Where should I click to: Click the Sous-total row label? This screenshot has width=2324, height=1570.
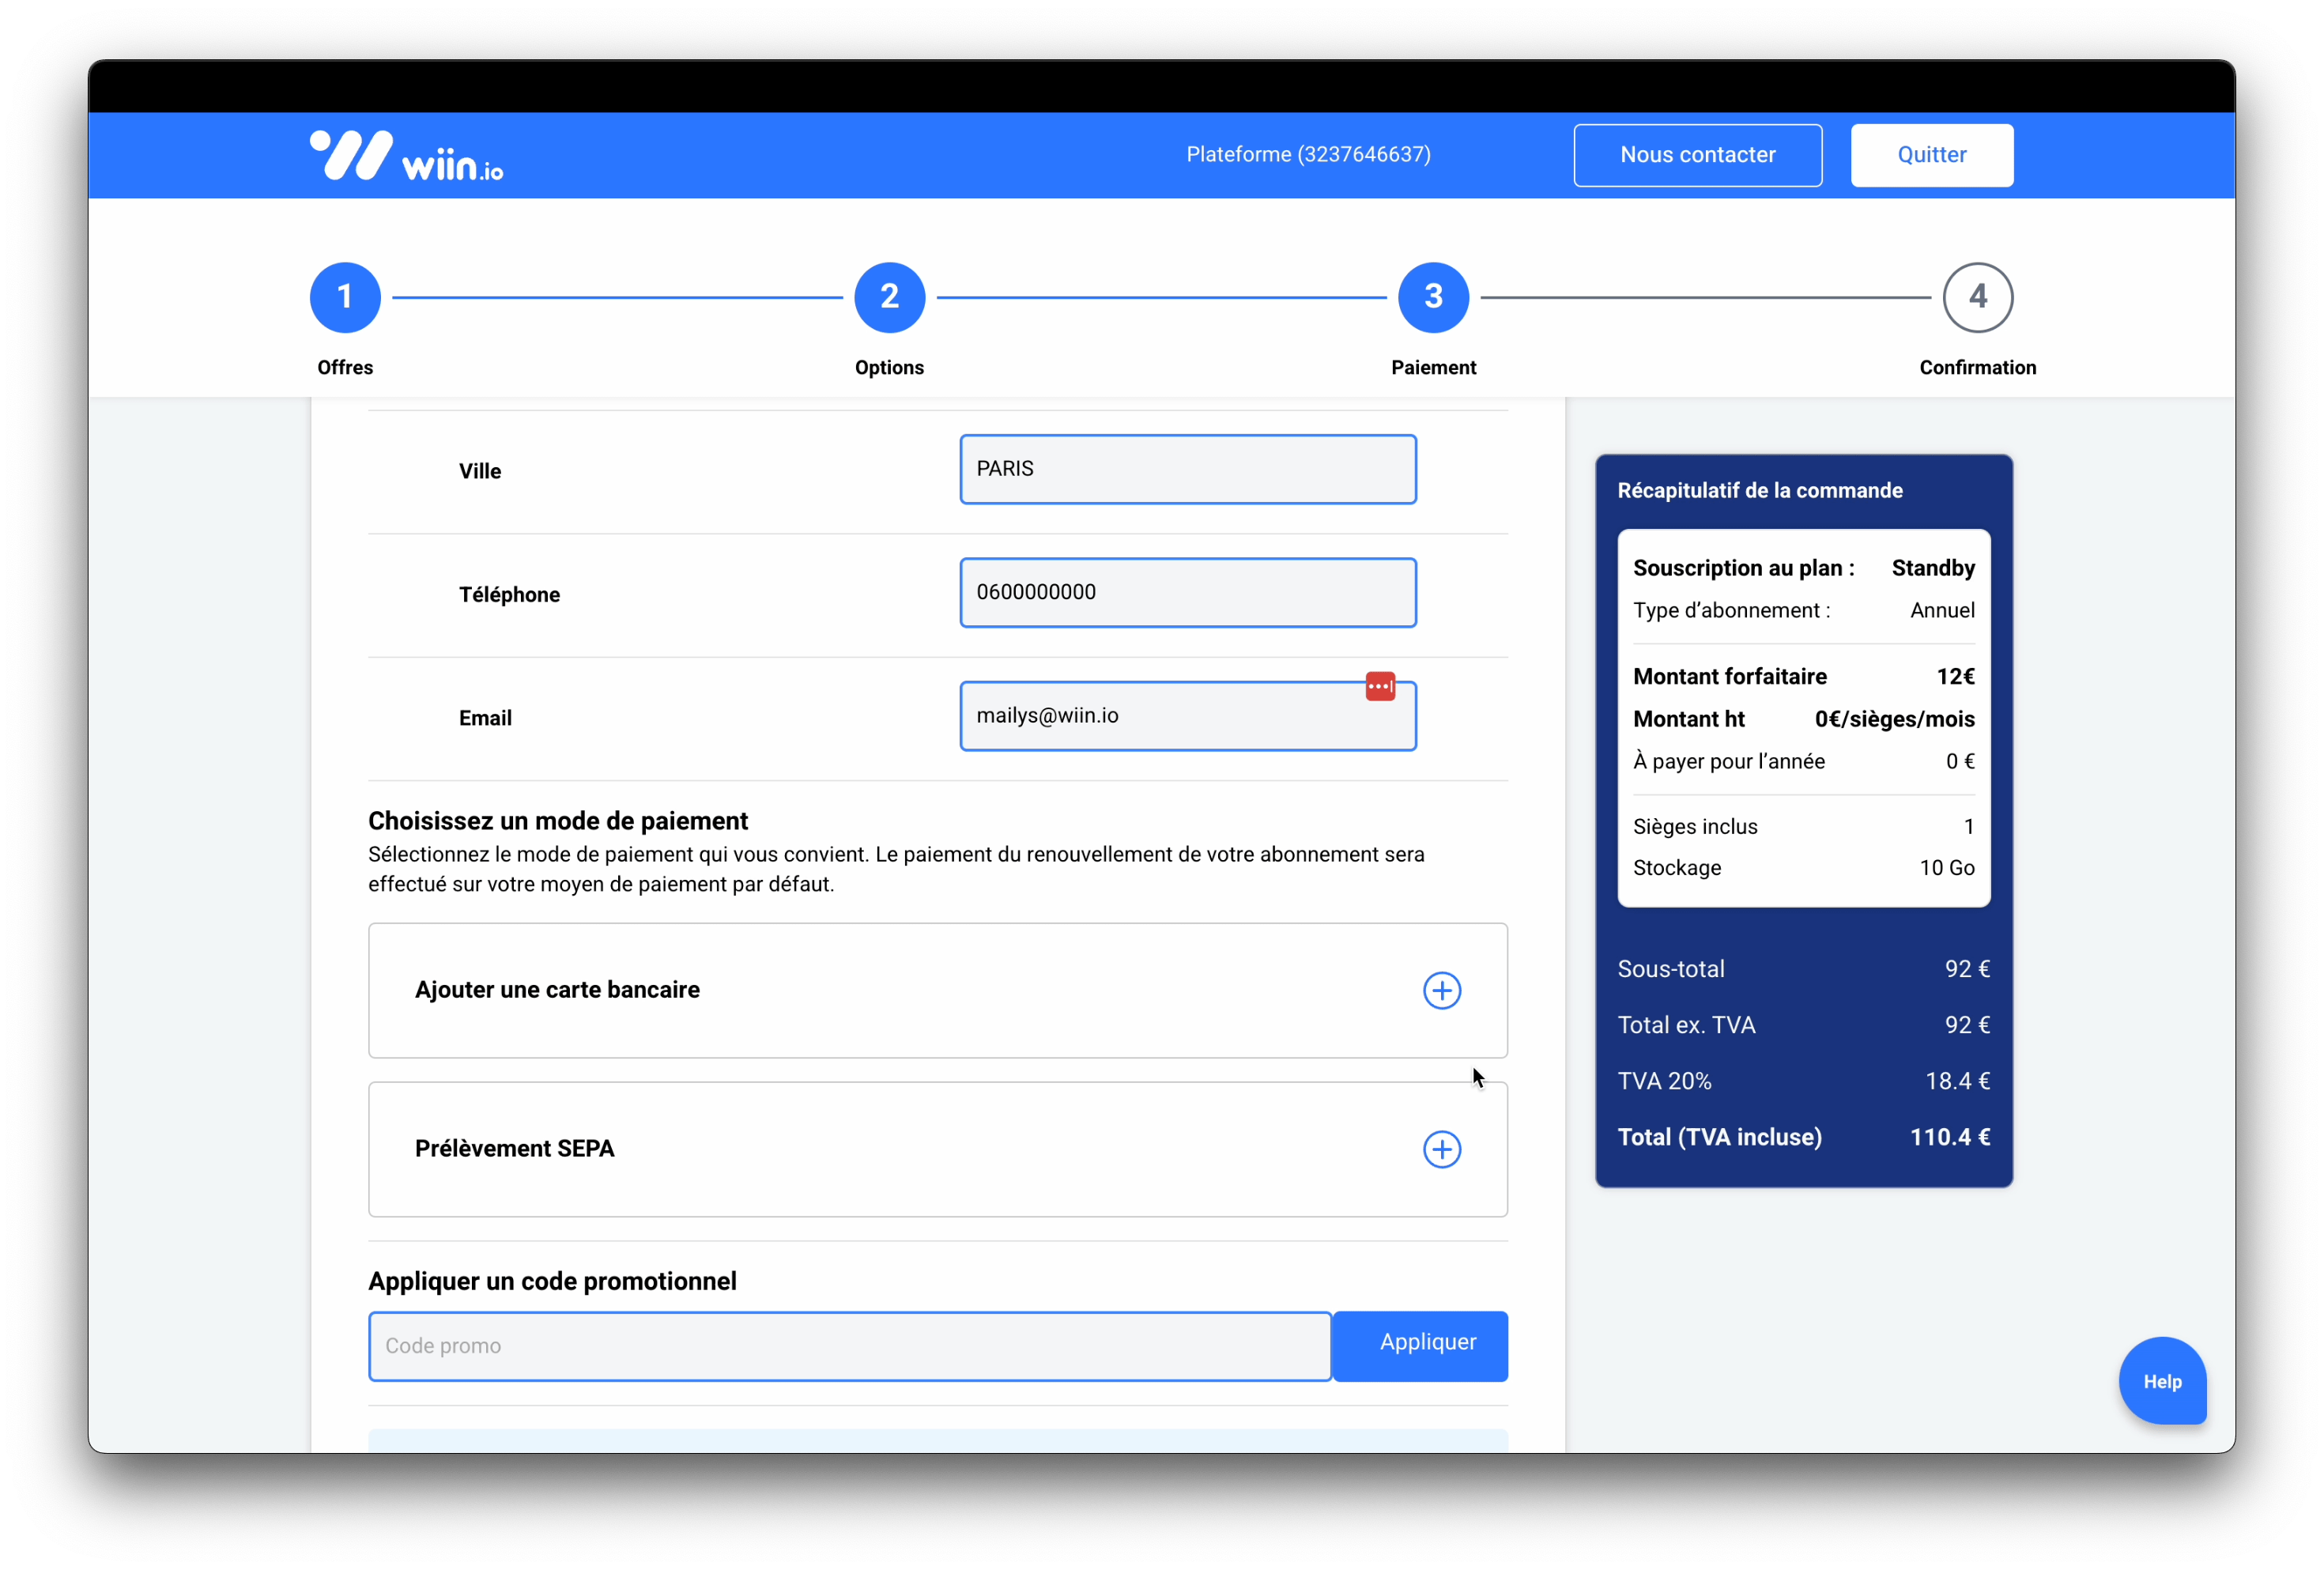(1671, 969)
